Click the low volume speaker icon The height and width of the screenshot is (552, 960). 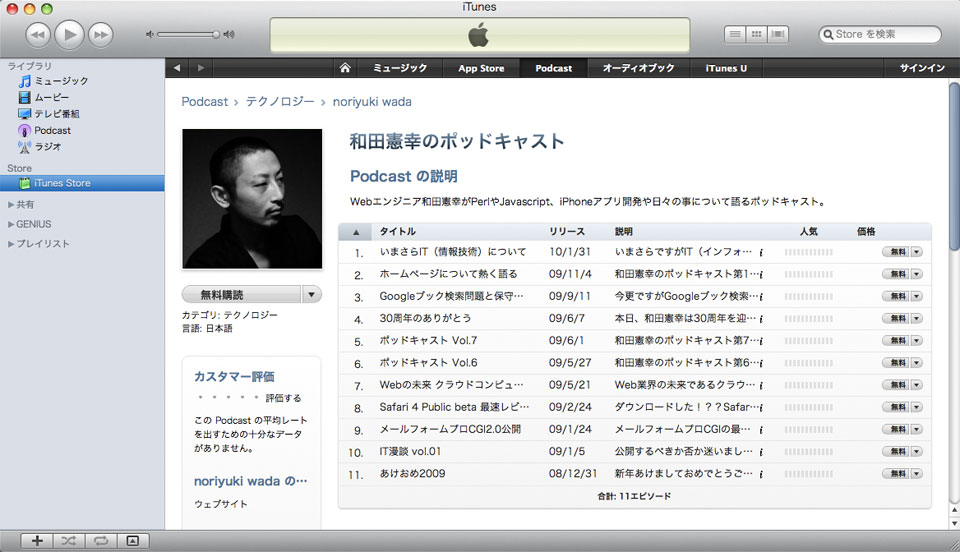tap(149, 34)
